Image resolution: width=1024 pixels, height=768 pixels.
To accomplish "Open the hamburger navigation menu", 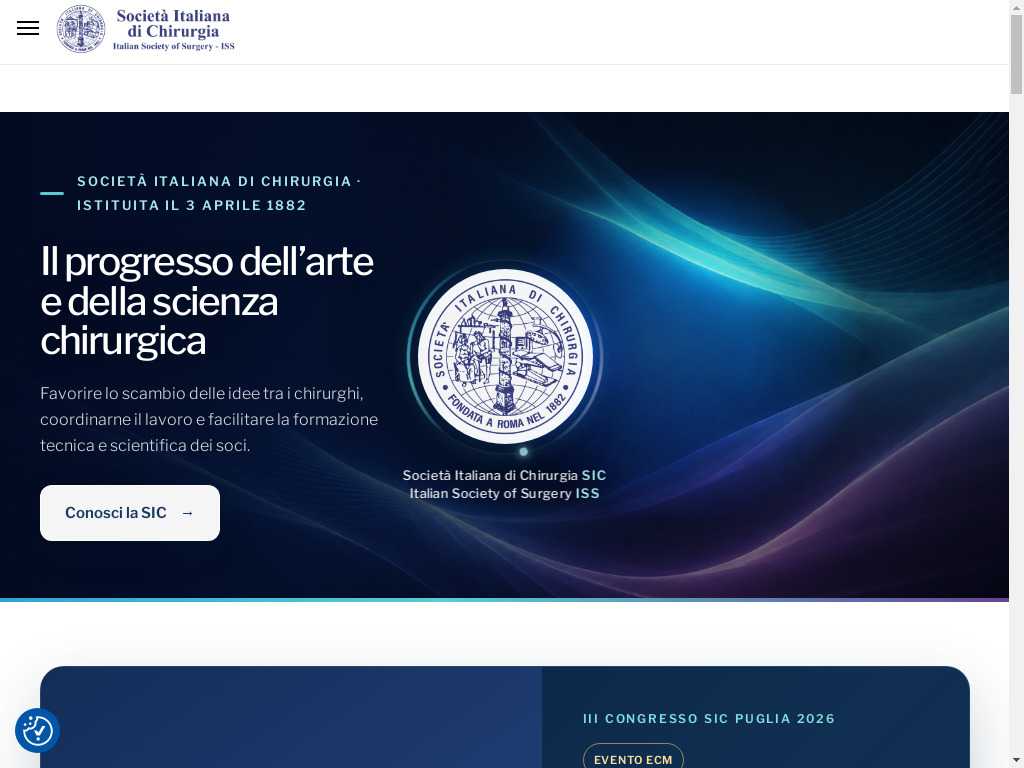I will pos(28,28).
